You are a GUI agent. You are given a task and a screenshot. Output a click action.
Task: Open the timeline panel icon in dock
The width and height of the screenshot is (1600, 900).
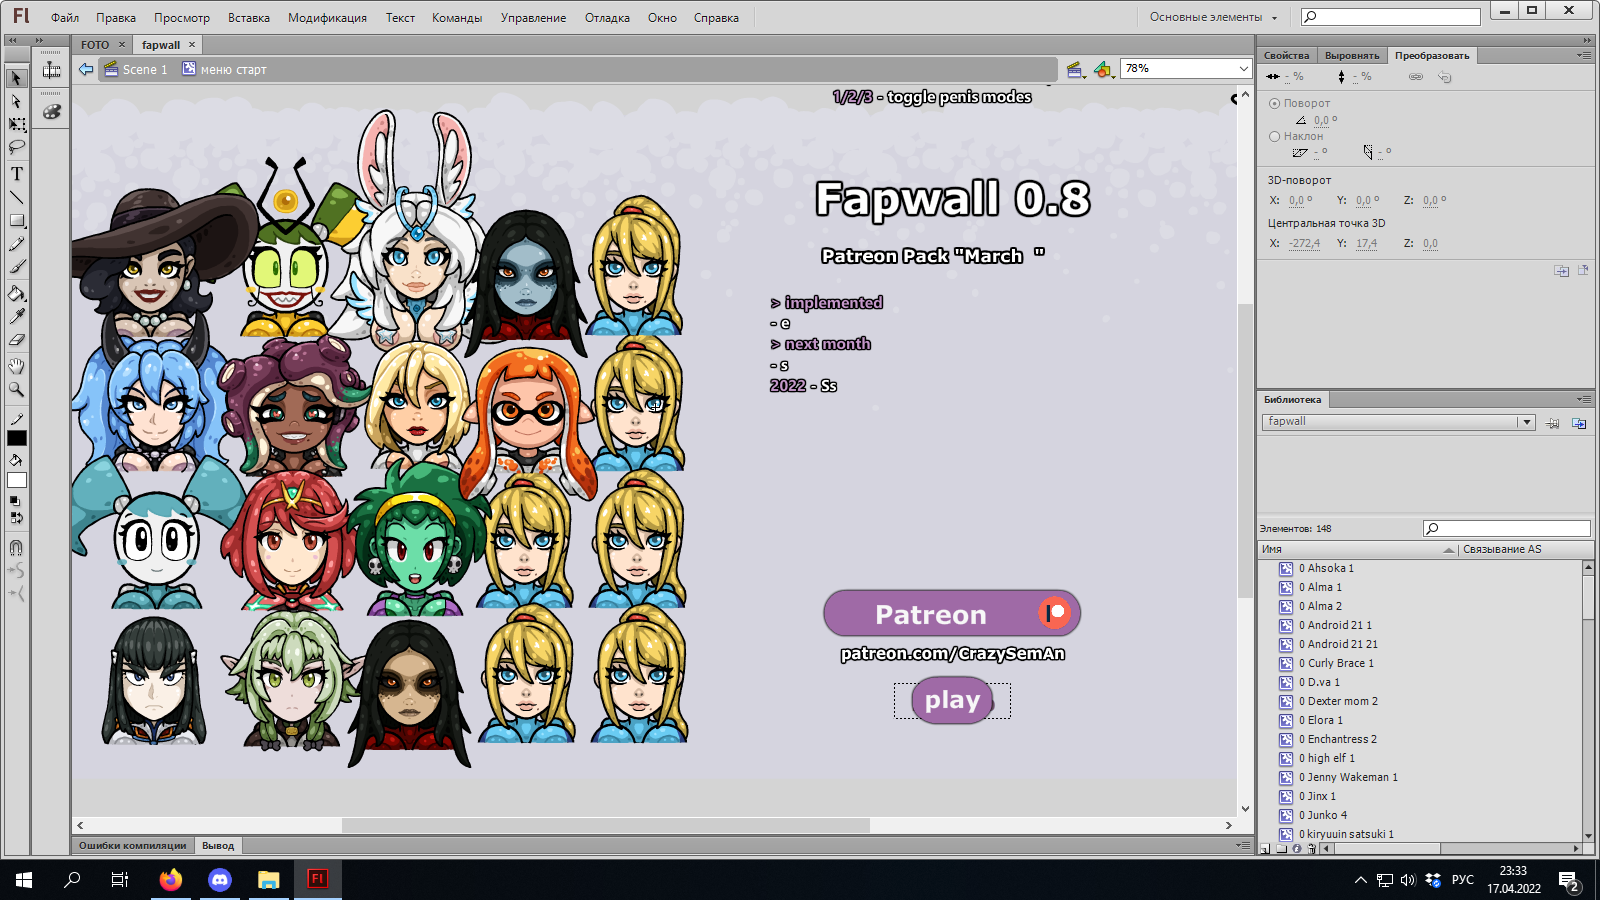[x=52, y=70]
